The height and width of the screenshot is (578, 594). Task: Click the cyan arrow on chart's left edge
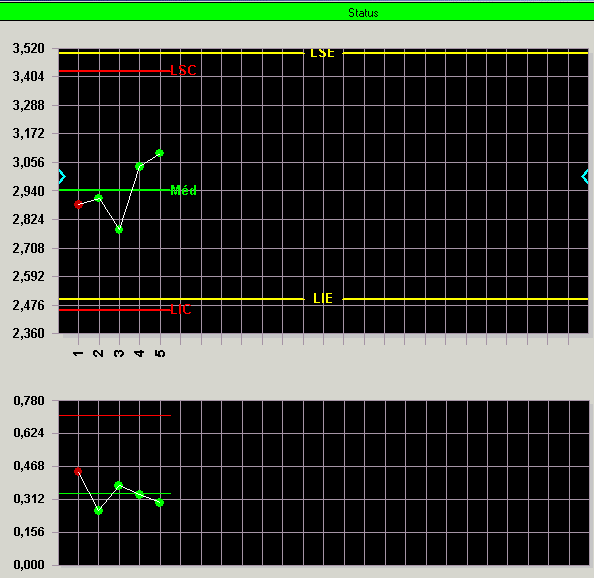click(x=62, y=177)
